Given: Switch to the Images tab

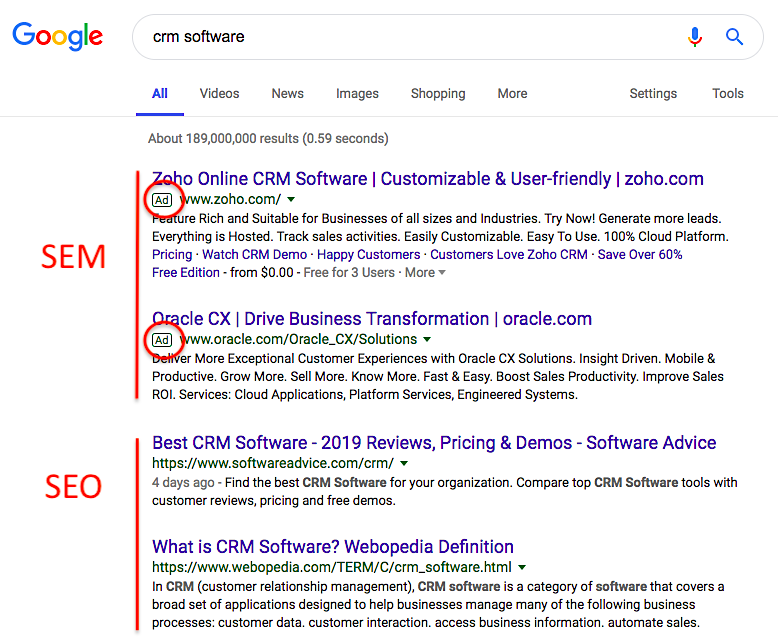Looking at the screenshot, I should pyautogui.click(x=357, y=94).
